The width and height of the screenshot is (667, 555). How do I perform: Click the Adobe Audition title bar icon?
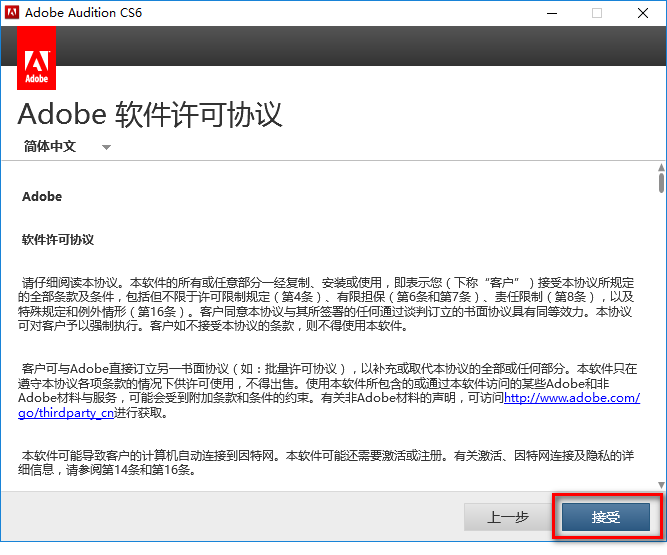11,13
